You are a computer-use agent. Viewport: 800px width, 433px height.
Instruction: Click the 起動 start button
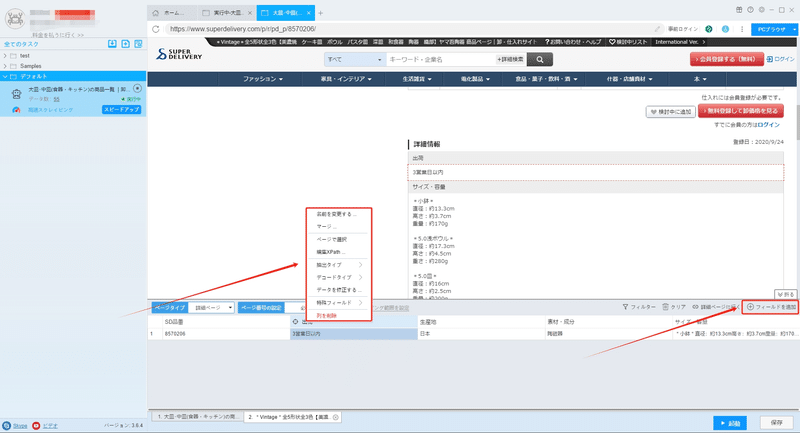point(730,423)
